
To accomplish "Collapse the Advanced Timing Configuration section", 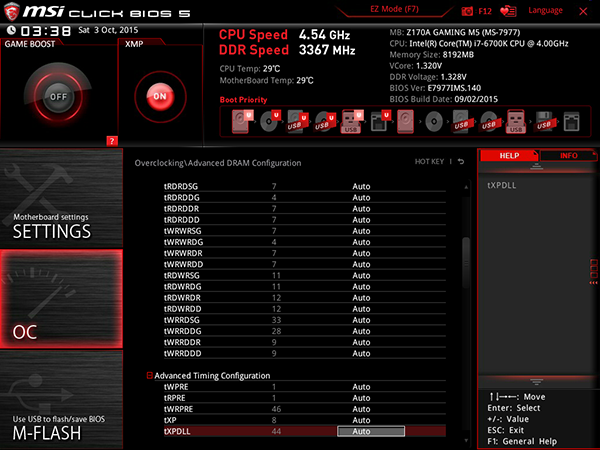I will tap(150, 375).
